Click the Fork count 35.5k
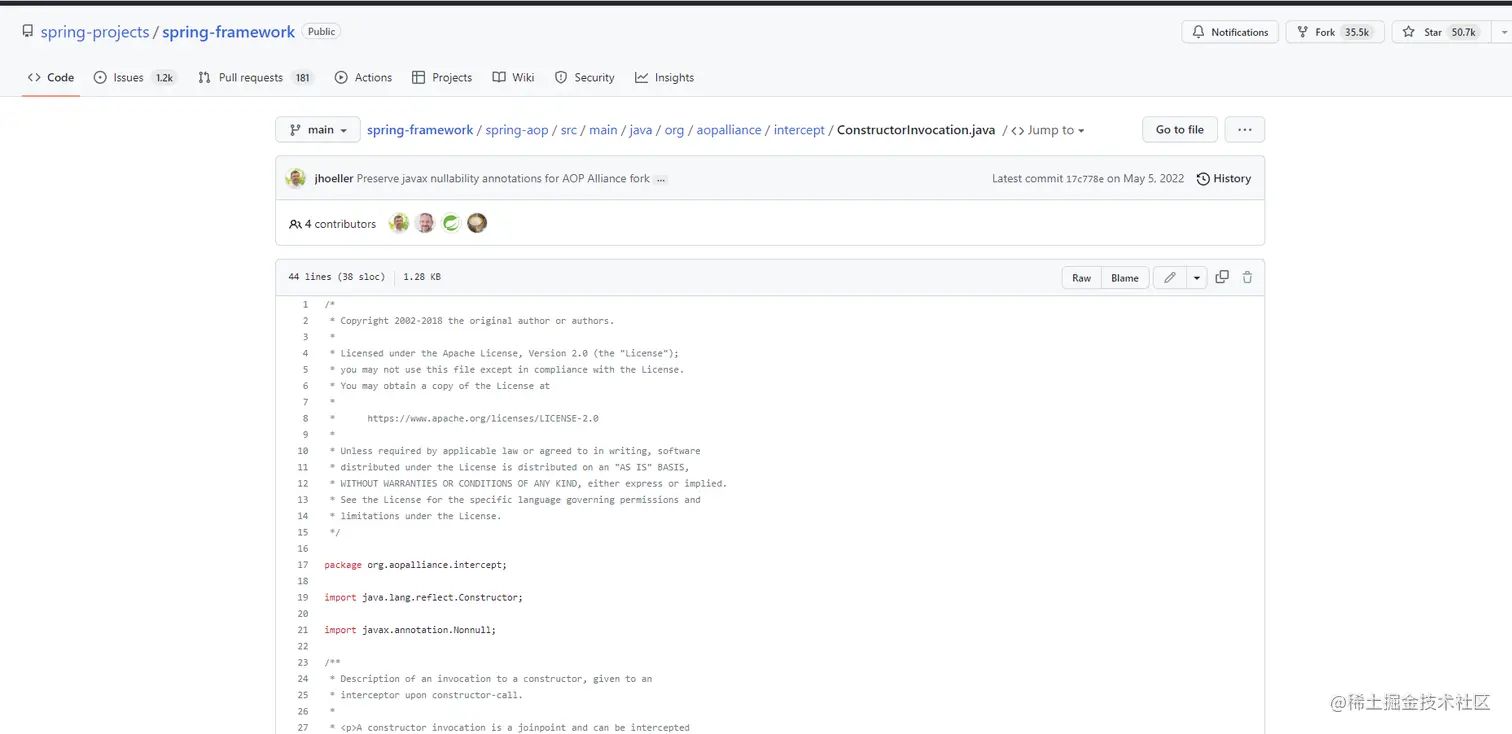 pos(1357,32)
